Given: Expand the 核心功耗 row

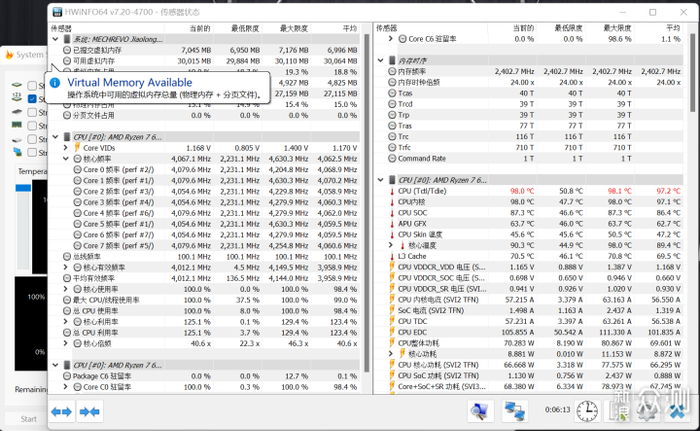Looking at the screenshot, I should click(391, 354).
